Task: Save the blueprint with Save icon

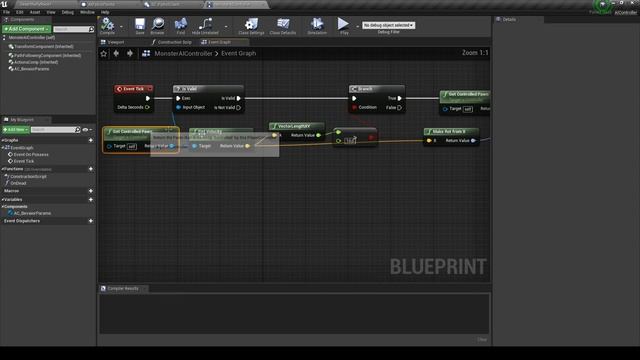Action: tap(140, 25)
